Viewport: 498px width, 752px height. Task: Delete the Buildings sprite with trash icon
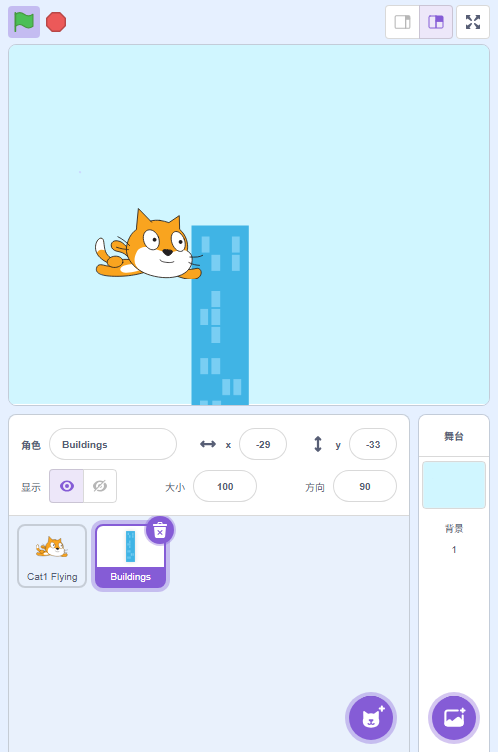click(x=160, y=530)
